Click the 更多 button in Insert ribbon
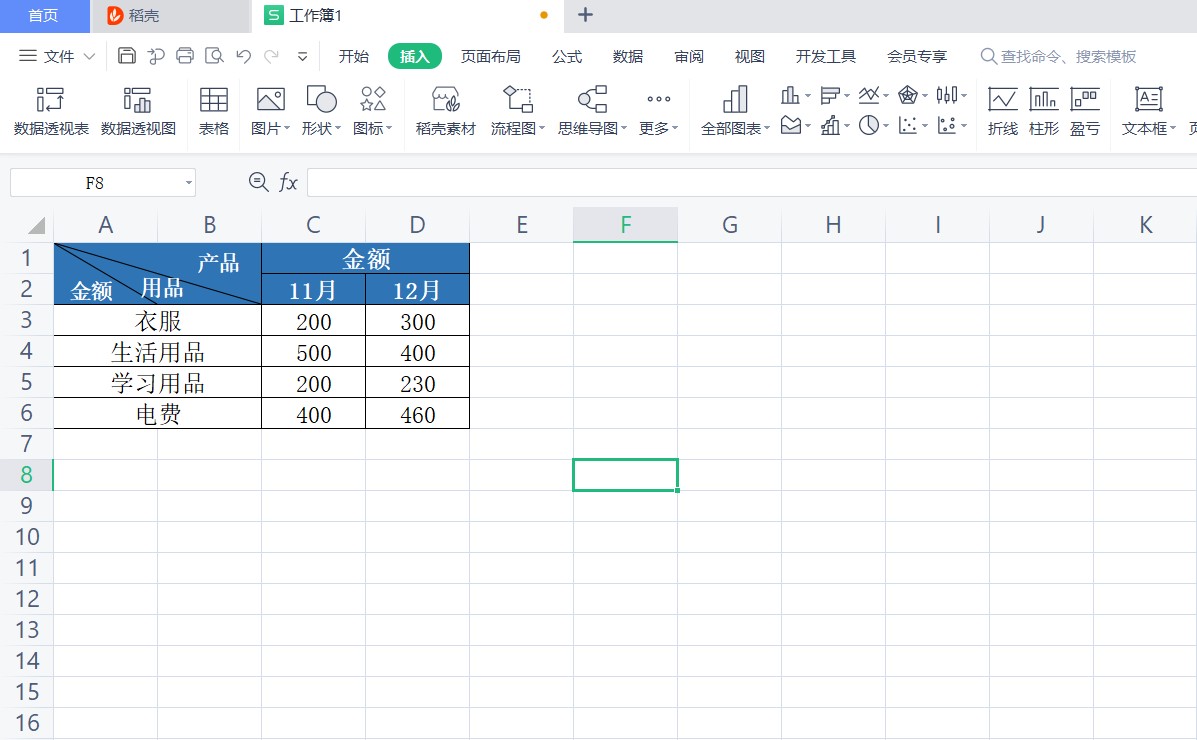The image size is (1197, 740). (x=658, y=110)
